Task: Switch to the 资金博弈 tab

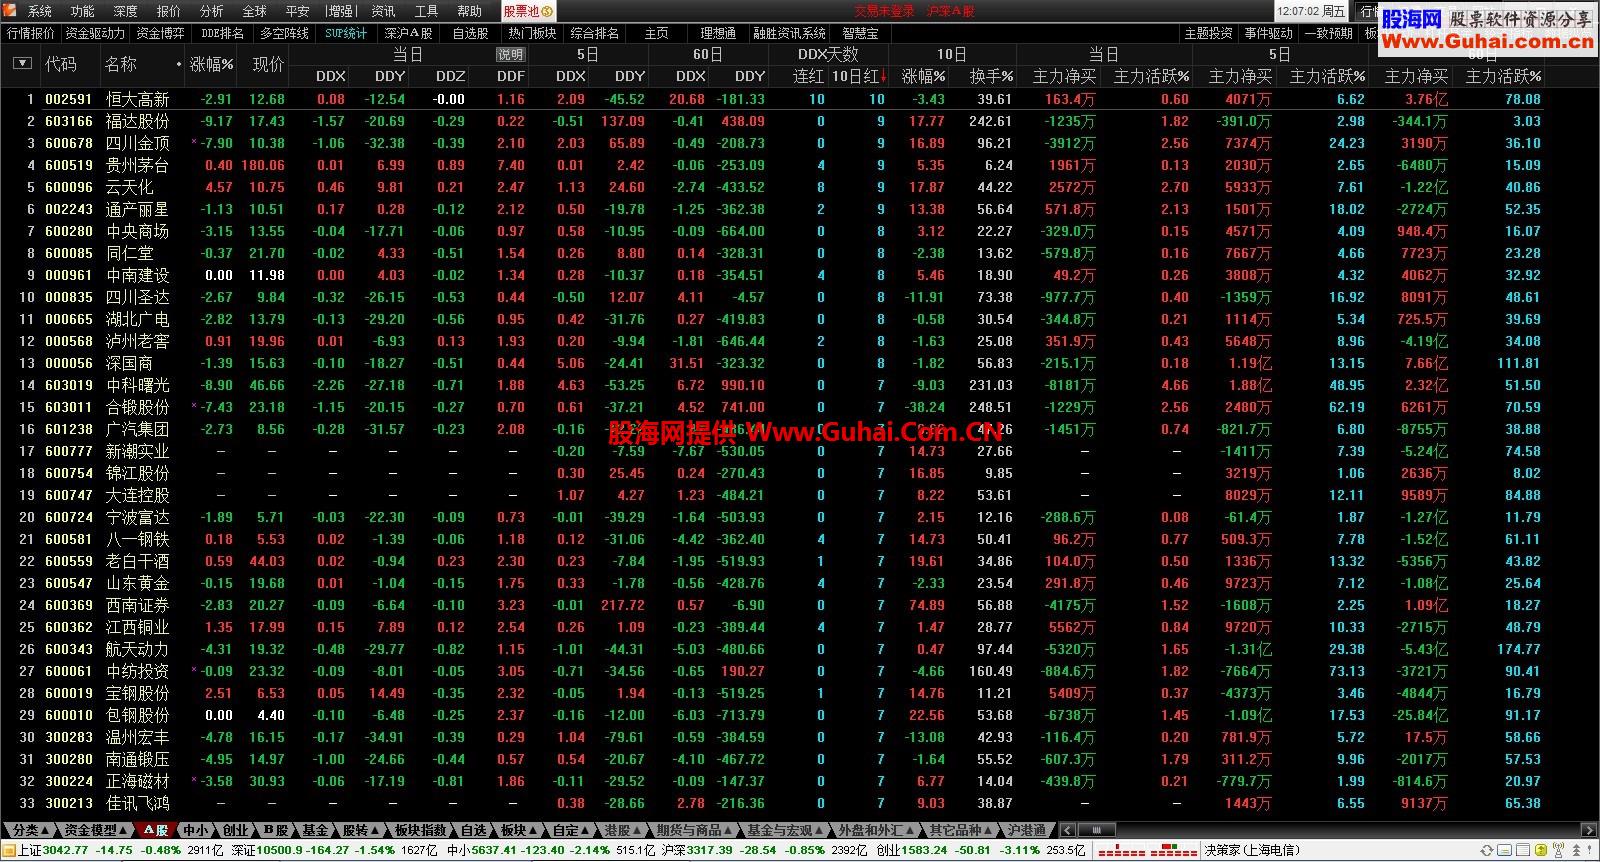Action: click(160, 33)
